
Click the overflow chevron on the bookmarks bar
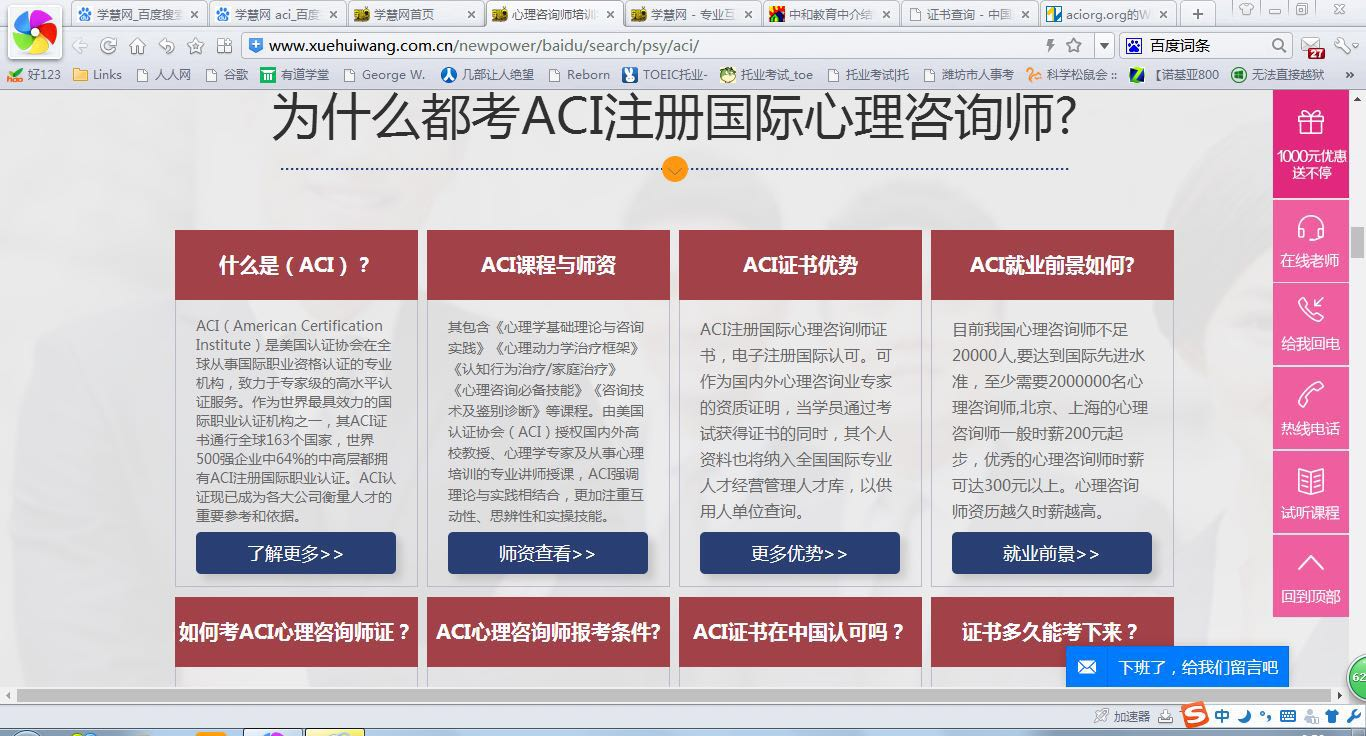1351,74
